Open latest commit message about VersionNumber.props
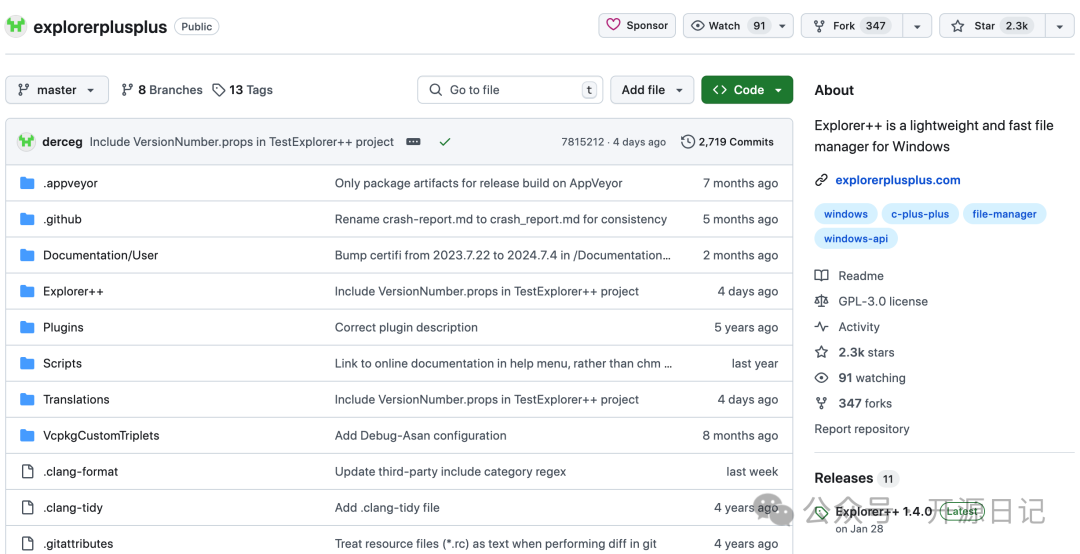 point(242,142)
